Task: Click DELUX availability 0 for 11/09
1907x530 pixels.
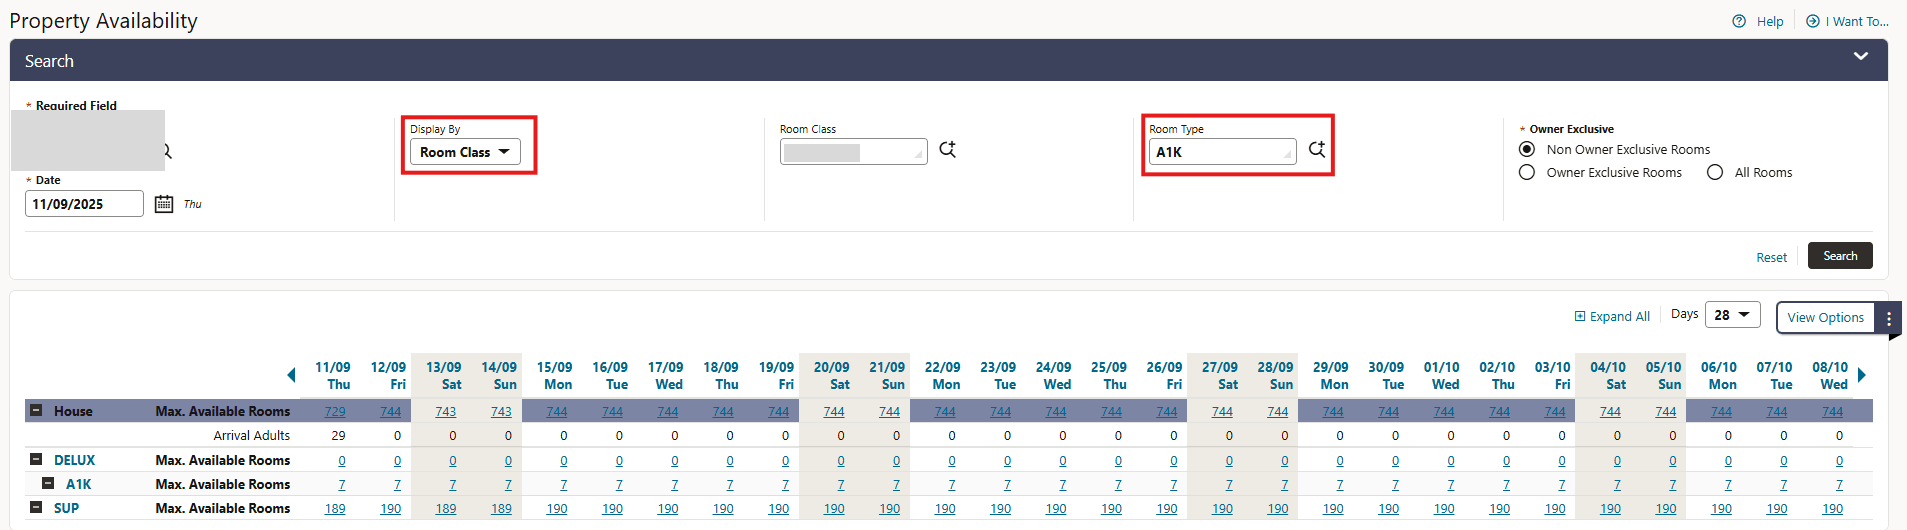Action: [342, 461]
